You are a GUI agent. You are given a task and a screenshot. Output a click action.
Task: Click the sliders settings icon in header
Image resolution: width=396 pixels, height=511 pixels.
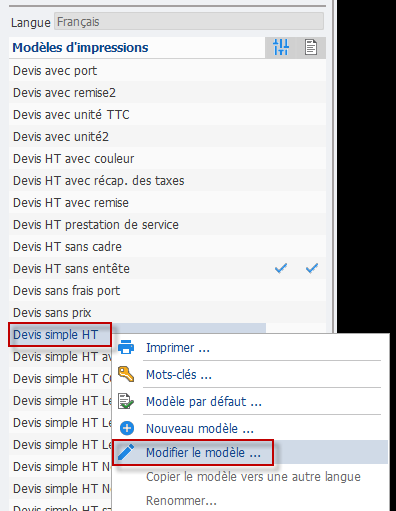281,47
